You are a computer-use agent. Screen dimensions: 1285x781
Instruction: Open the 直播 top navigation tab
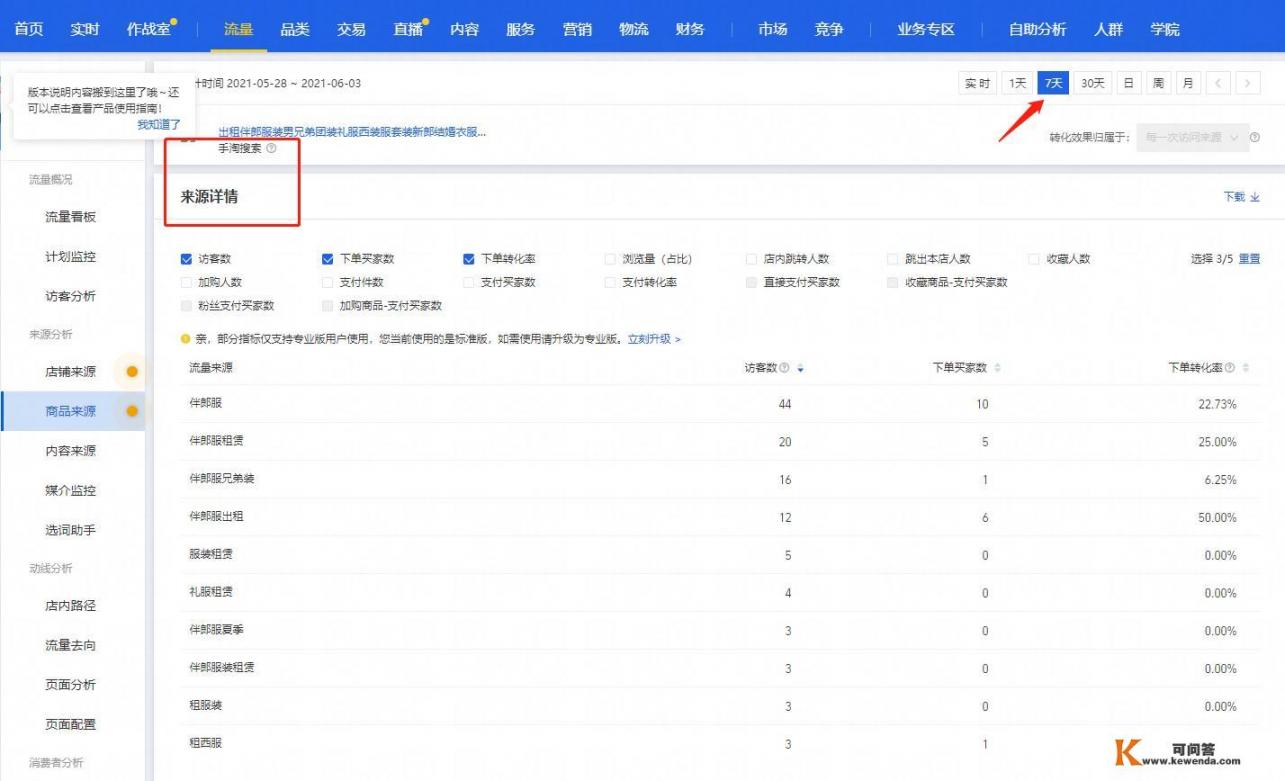point(408,29)
